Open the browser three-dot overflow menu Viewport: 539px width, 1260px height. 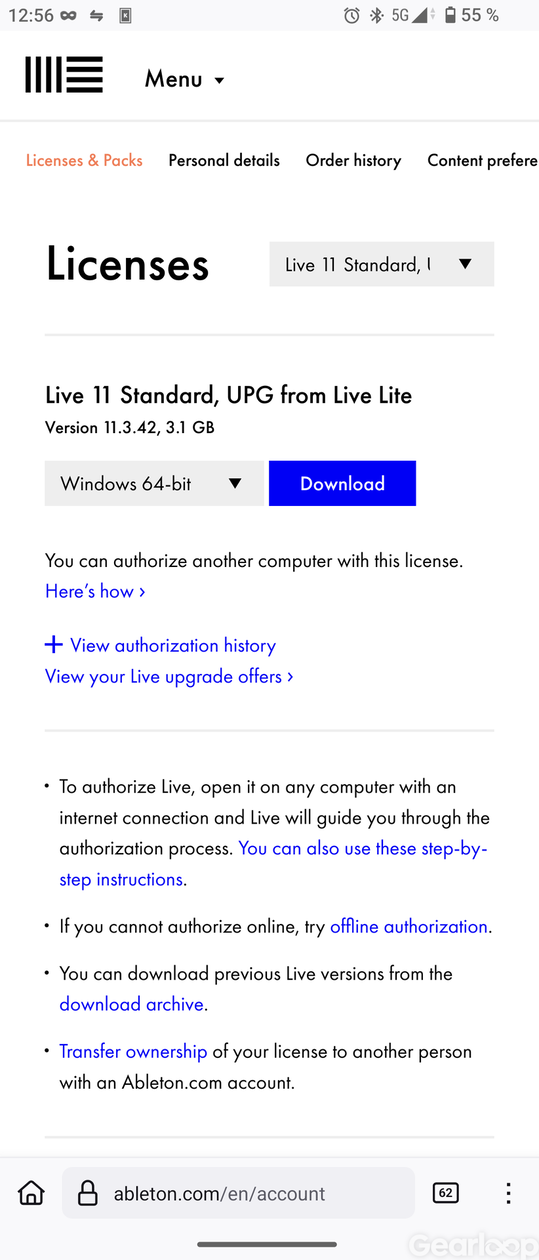pyautogui.click(x=508, y=1192)
